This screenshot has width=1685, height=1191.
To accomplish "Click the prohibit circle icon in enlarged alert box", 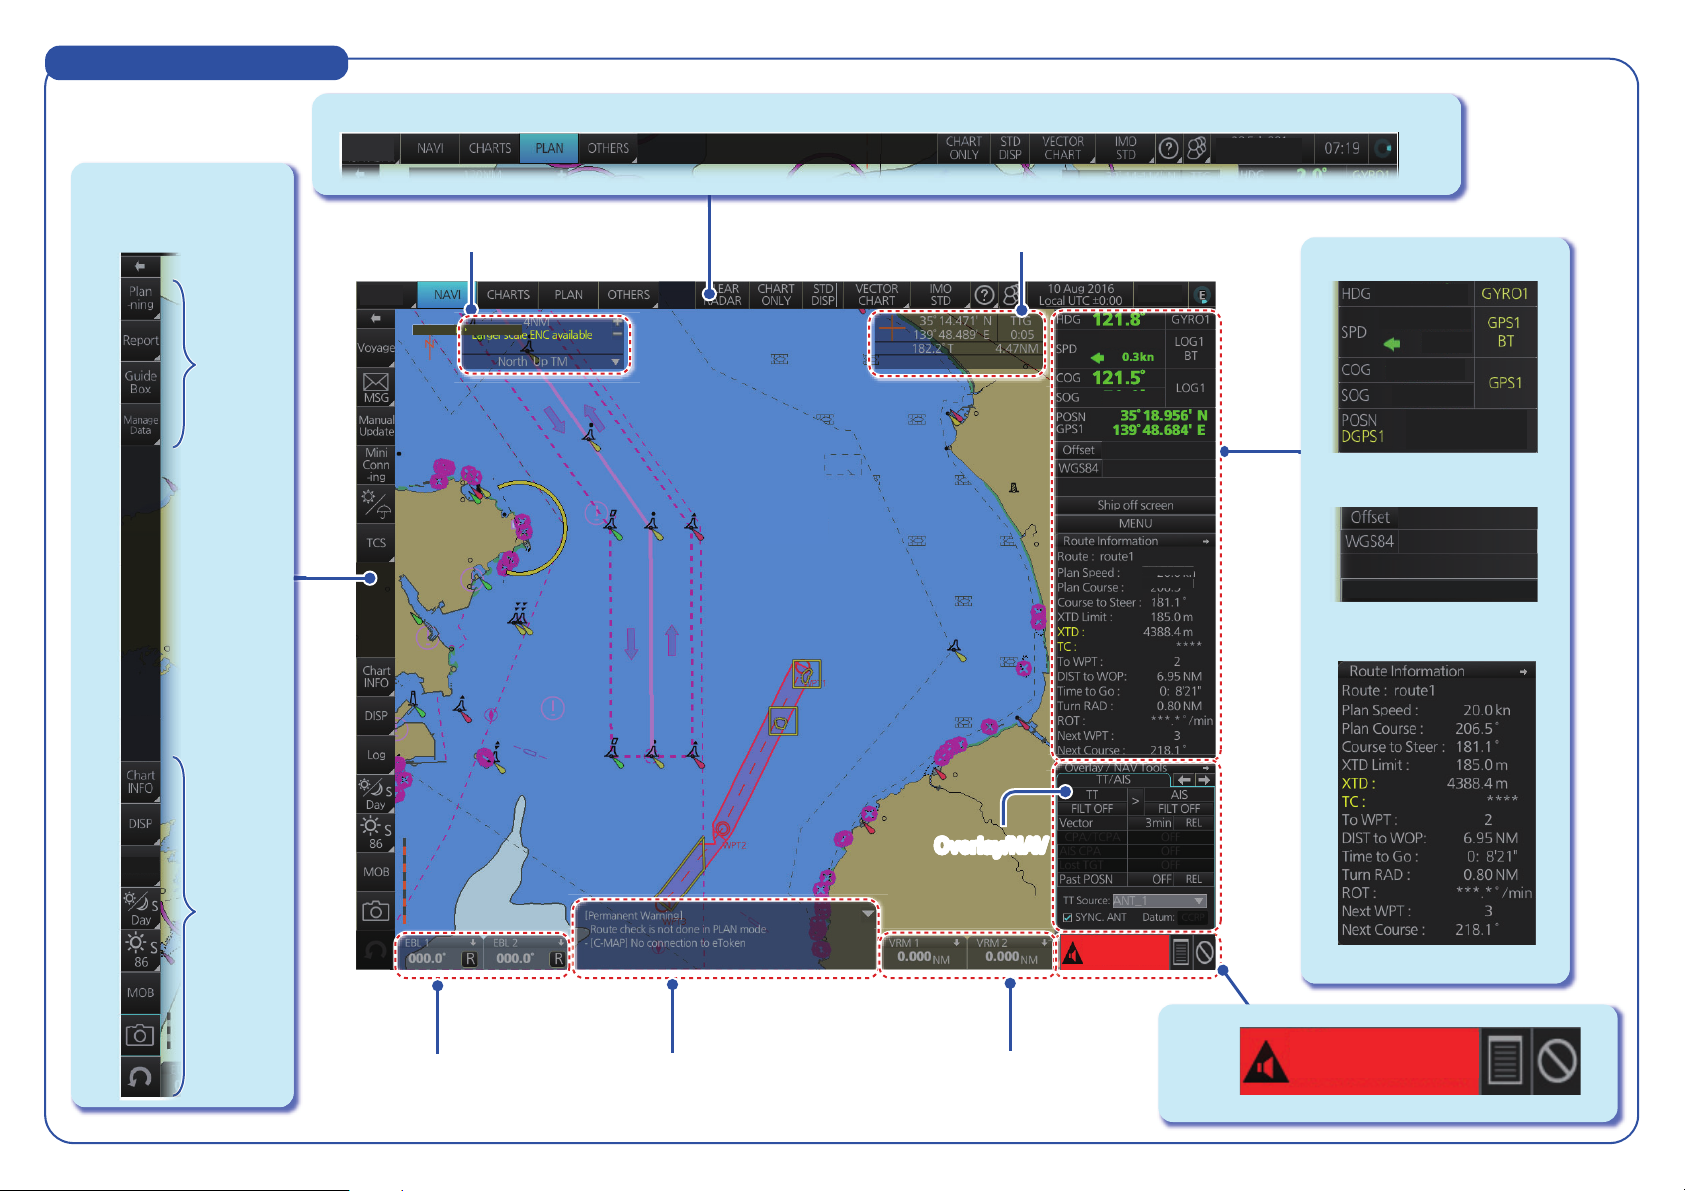I will [x=1557, y=1060].
